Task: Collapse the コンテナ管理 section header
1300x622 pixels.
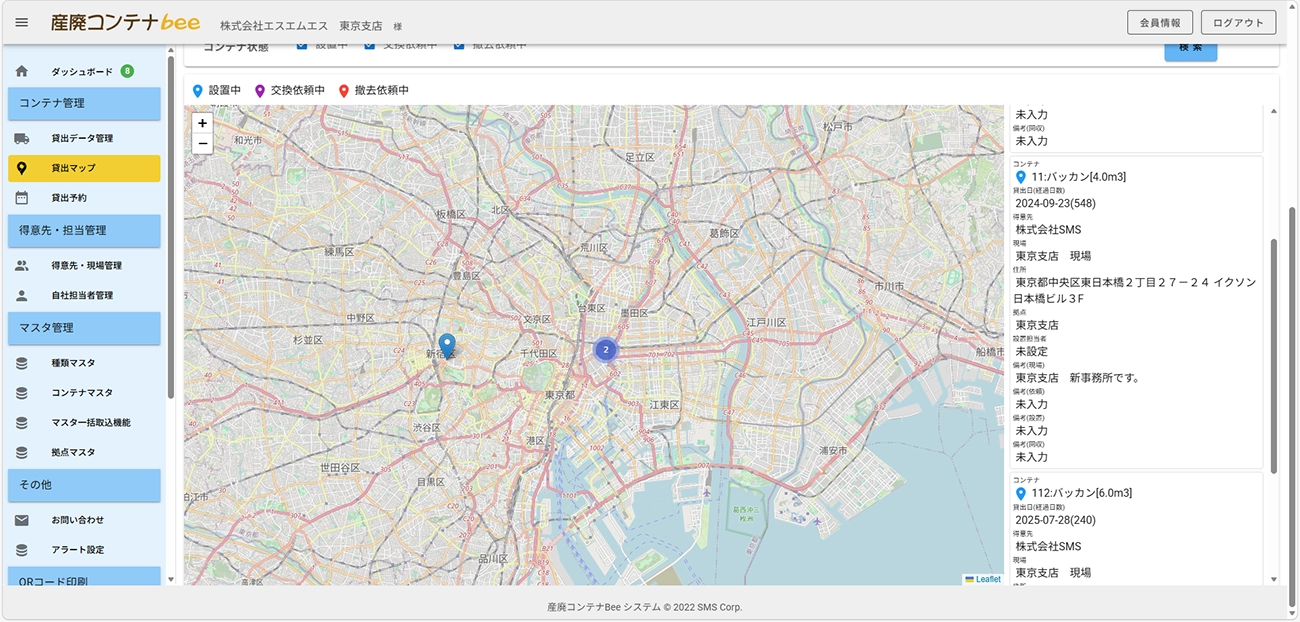Action: (84, 103)
